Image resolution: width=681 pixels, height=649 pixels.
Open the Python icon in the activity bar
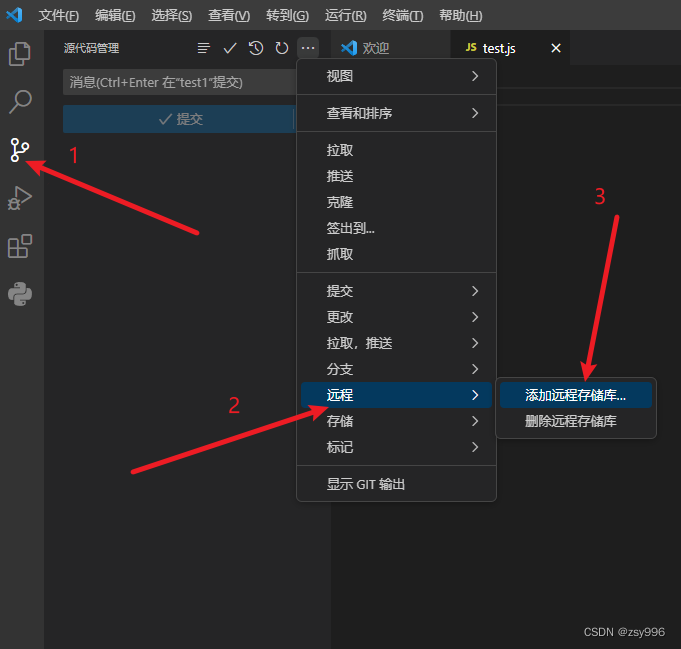(x=20, y=294)
